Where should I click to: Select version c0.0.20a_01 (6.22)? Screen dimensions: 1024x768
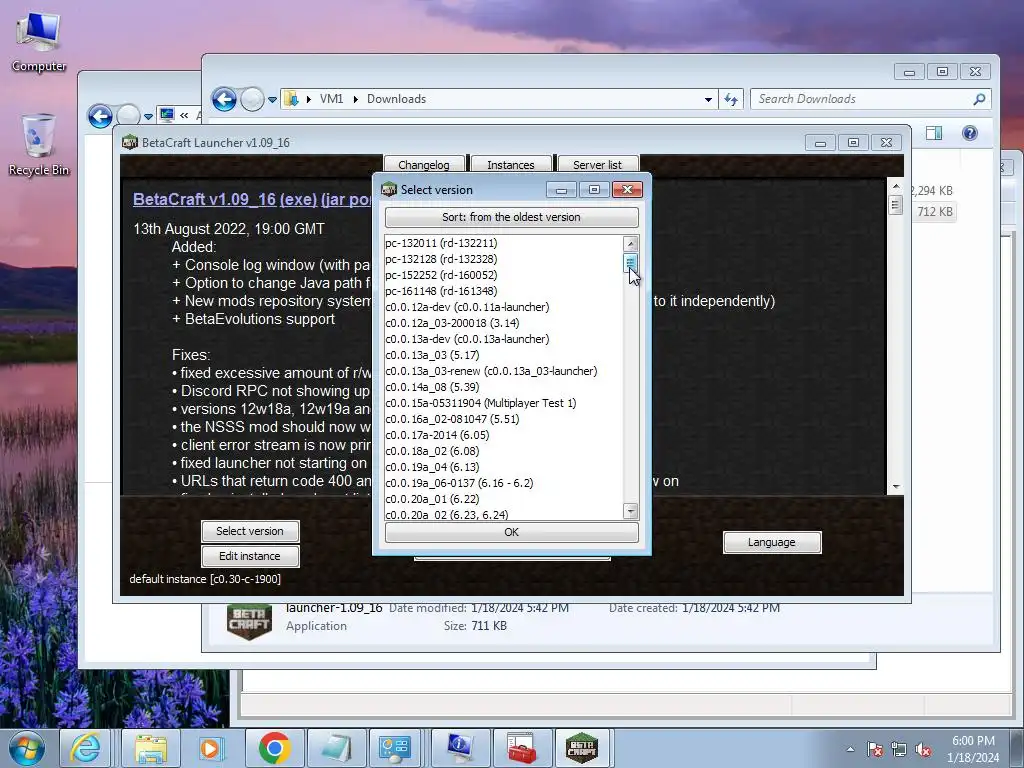(504, 499)
